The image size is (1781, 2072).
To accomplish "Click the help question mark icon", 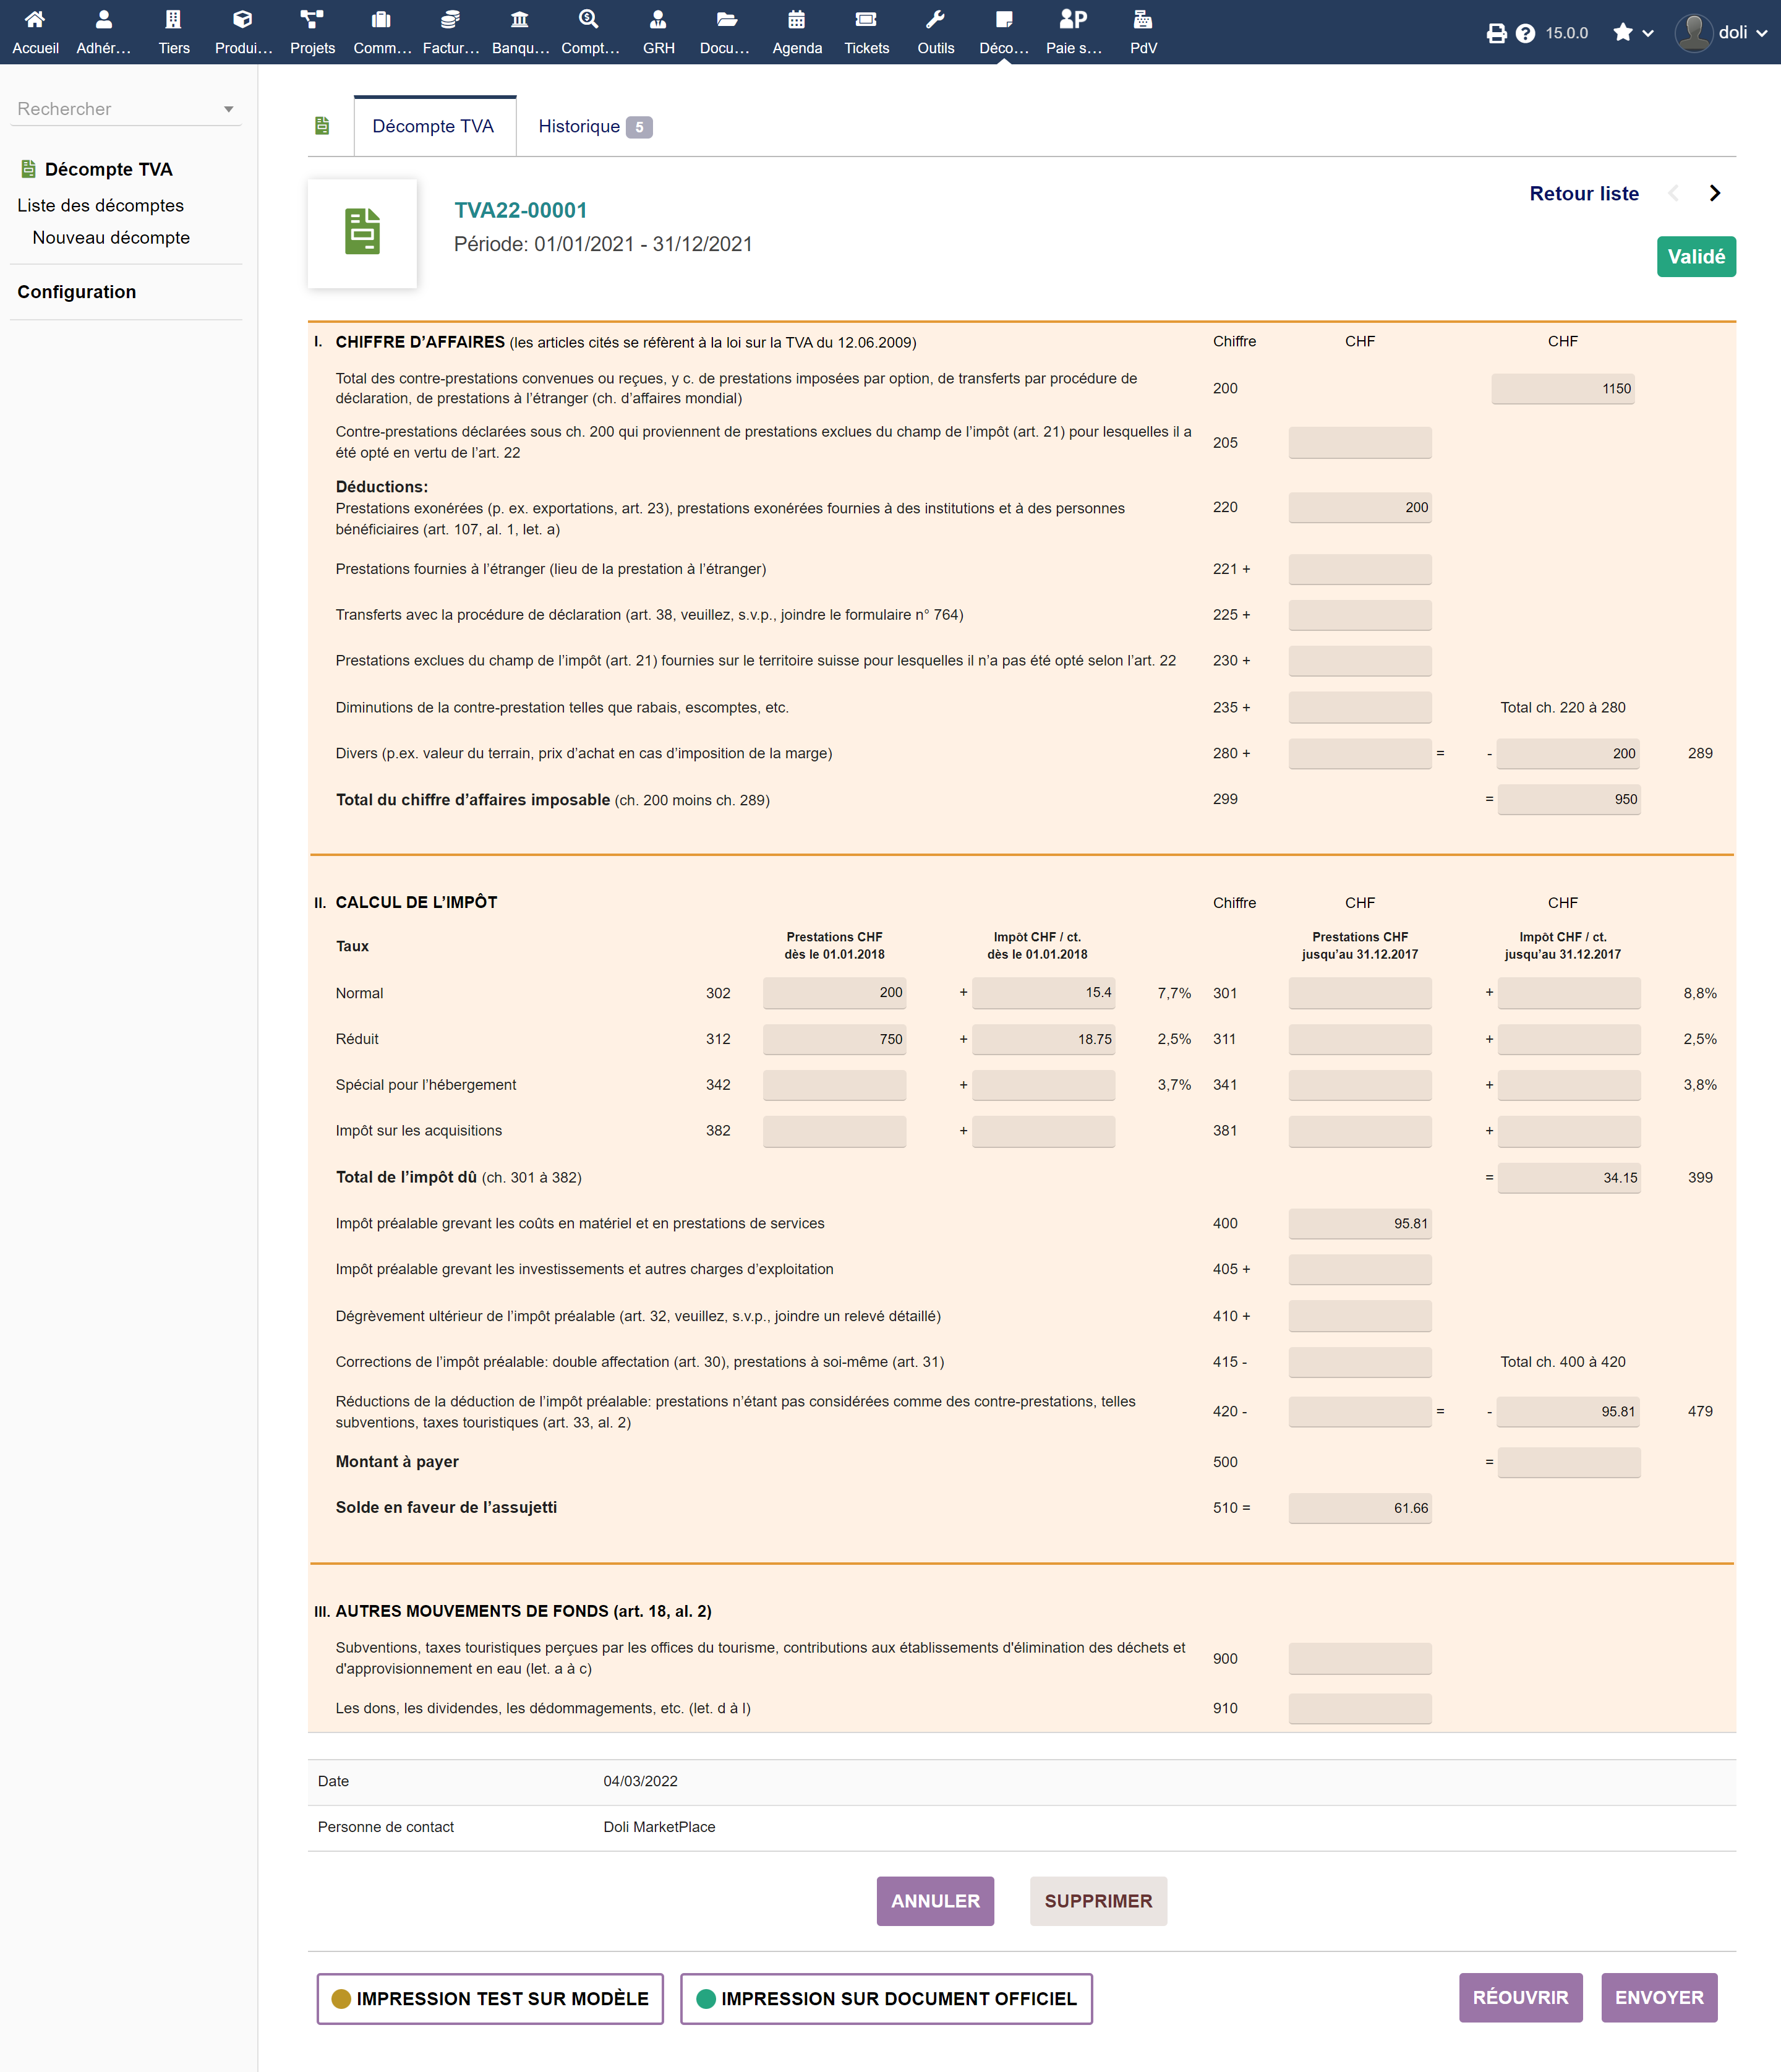I will click(x=1525, y=33).
